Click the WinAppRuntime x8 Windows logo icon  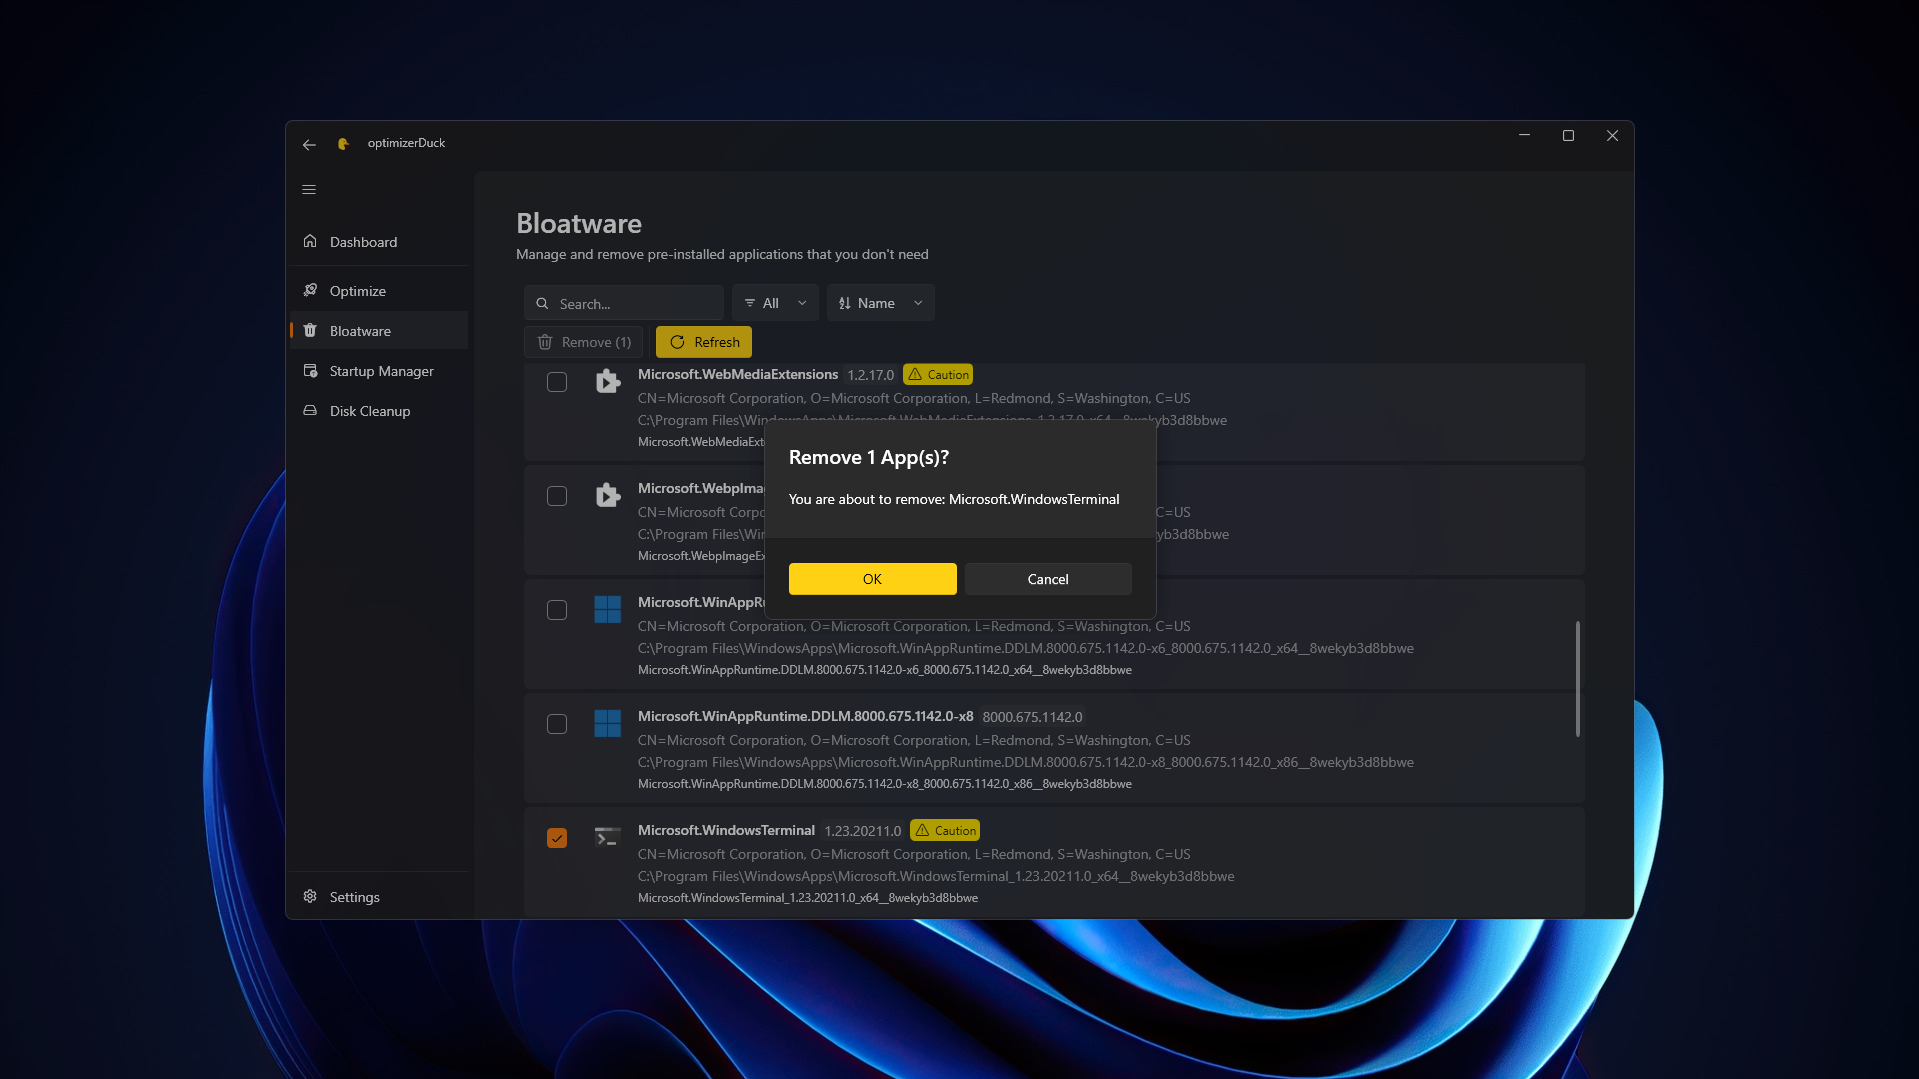(x=607, y=723)
